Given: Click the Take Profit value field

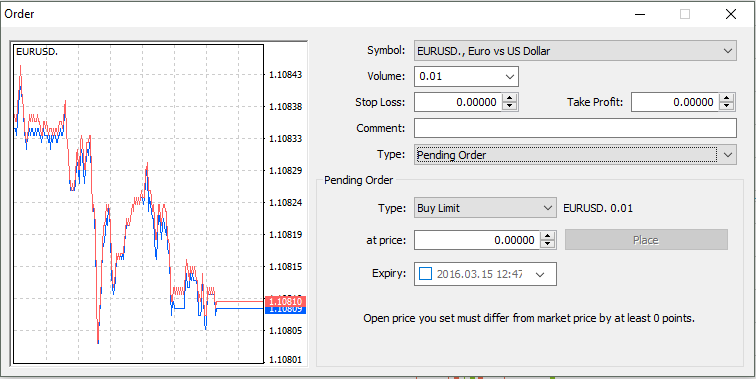Looking at the screenshot, I should point(675,102).
